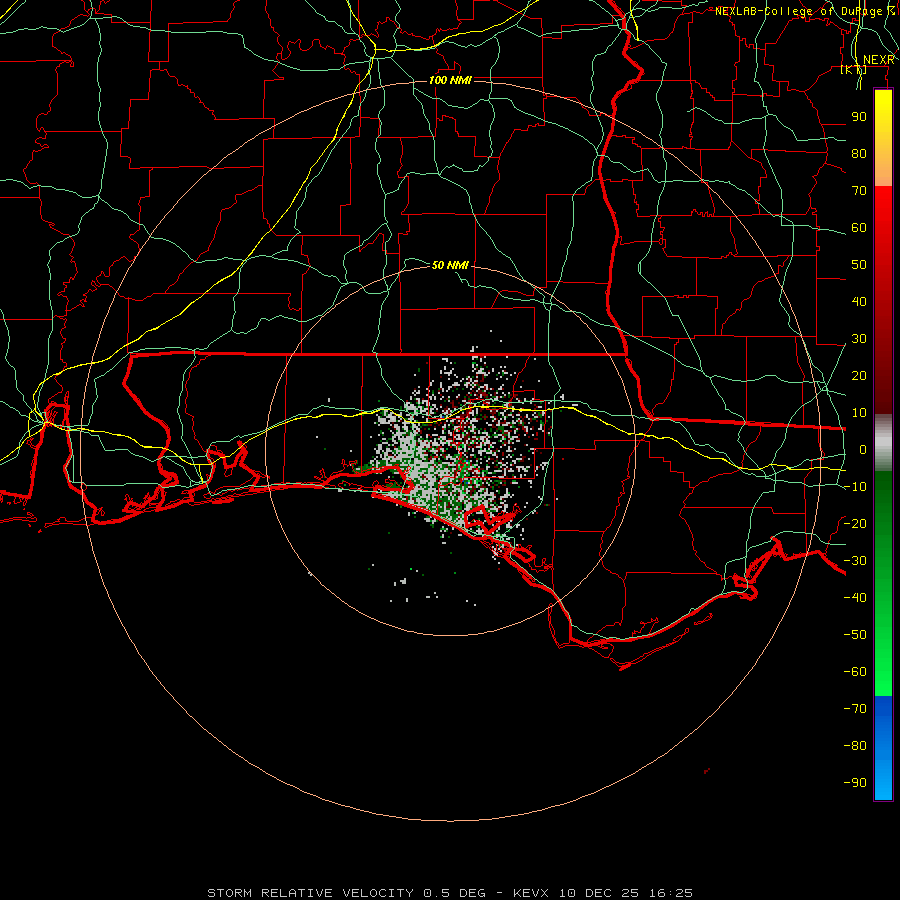Image resolution: width=900 pixels, height=900 pixels.
Task: Click the 30 value on the velocity scale
Action: click(859, 339)
